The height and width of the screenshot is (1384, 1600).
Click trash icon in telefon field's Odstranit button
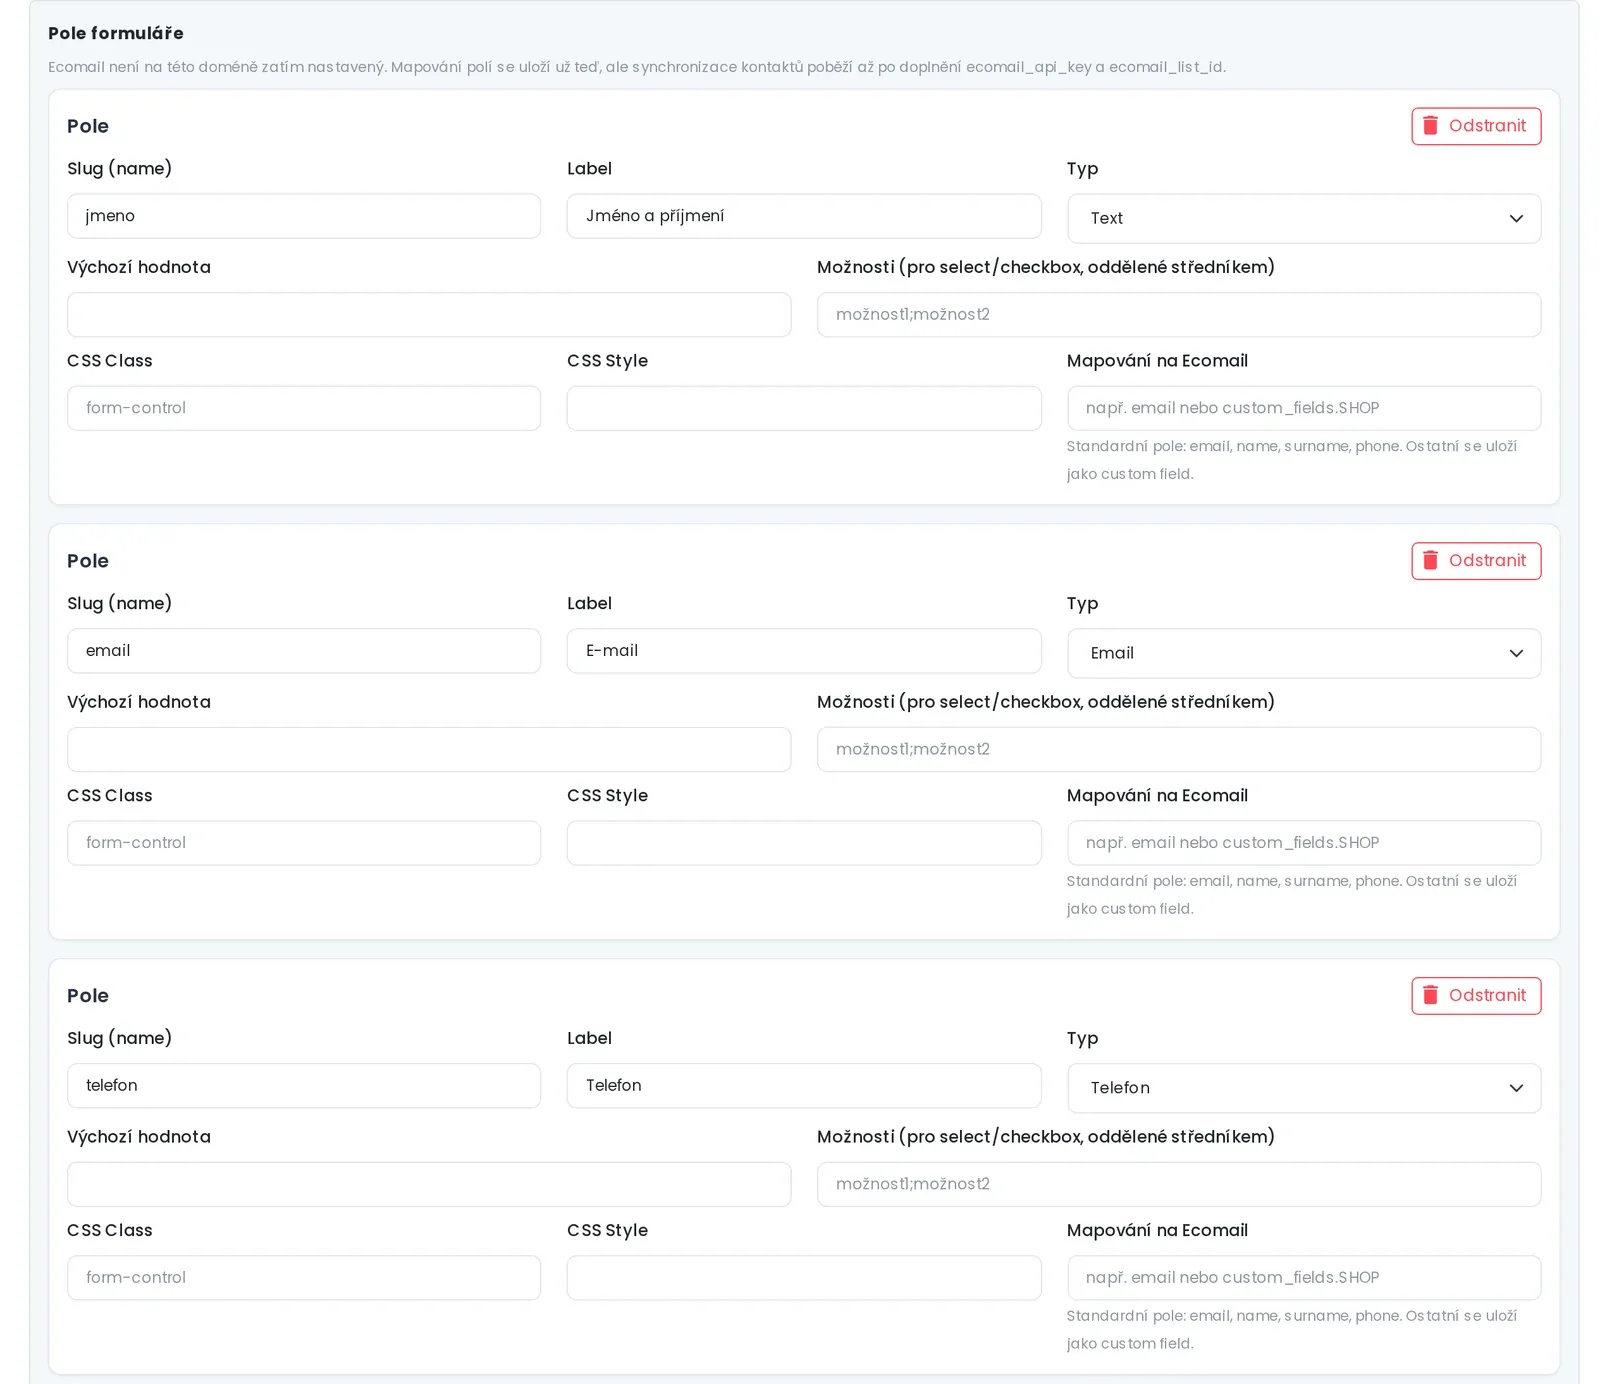1430,995
